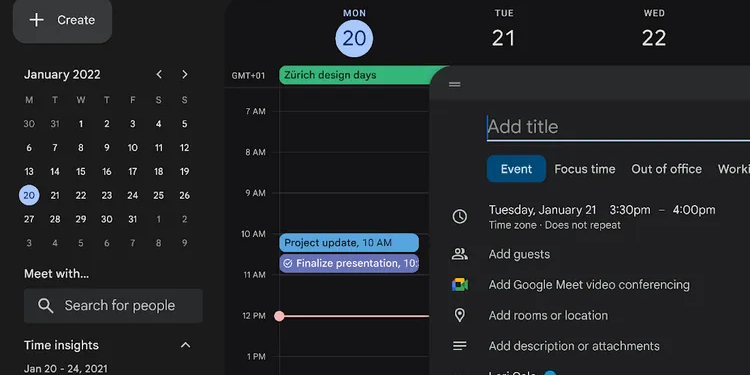
Task: Click the Jan 20 - 24, 2021 insights range
Action: (66, 369)
